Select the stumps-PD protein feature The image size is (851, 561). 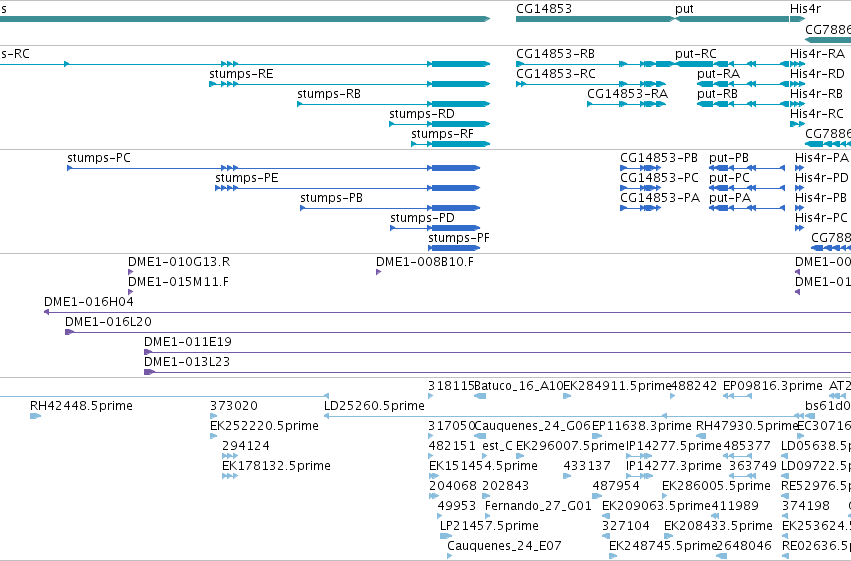[x=435, y=228]
